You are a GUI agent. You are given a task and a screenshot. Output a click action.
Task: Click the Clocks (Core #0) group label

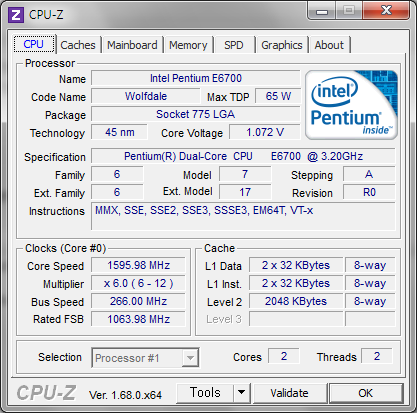tap(66, 248)
